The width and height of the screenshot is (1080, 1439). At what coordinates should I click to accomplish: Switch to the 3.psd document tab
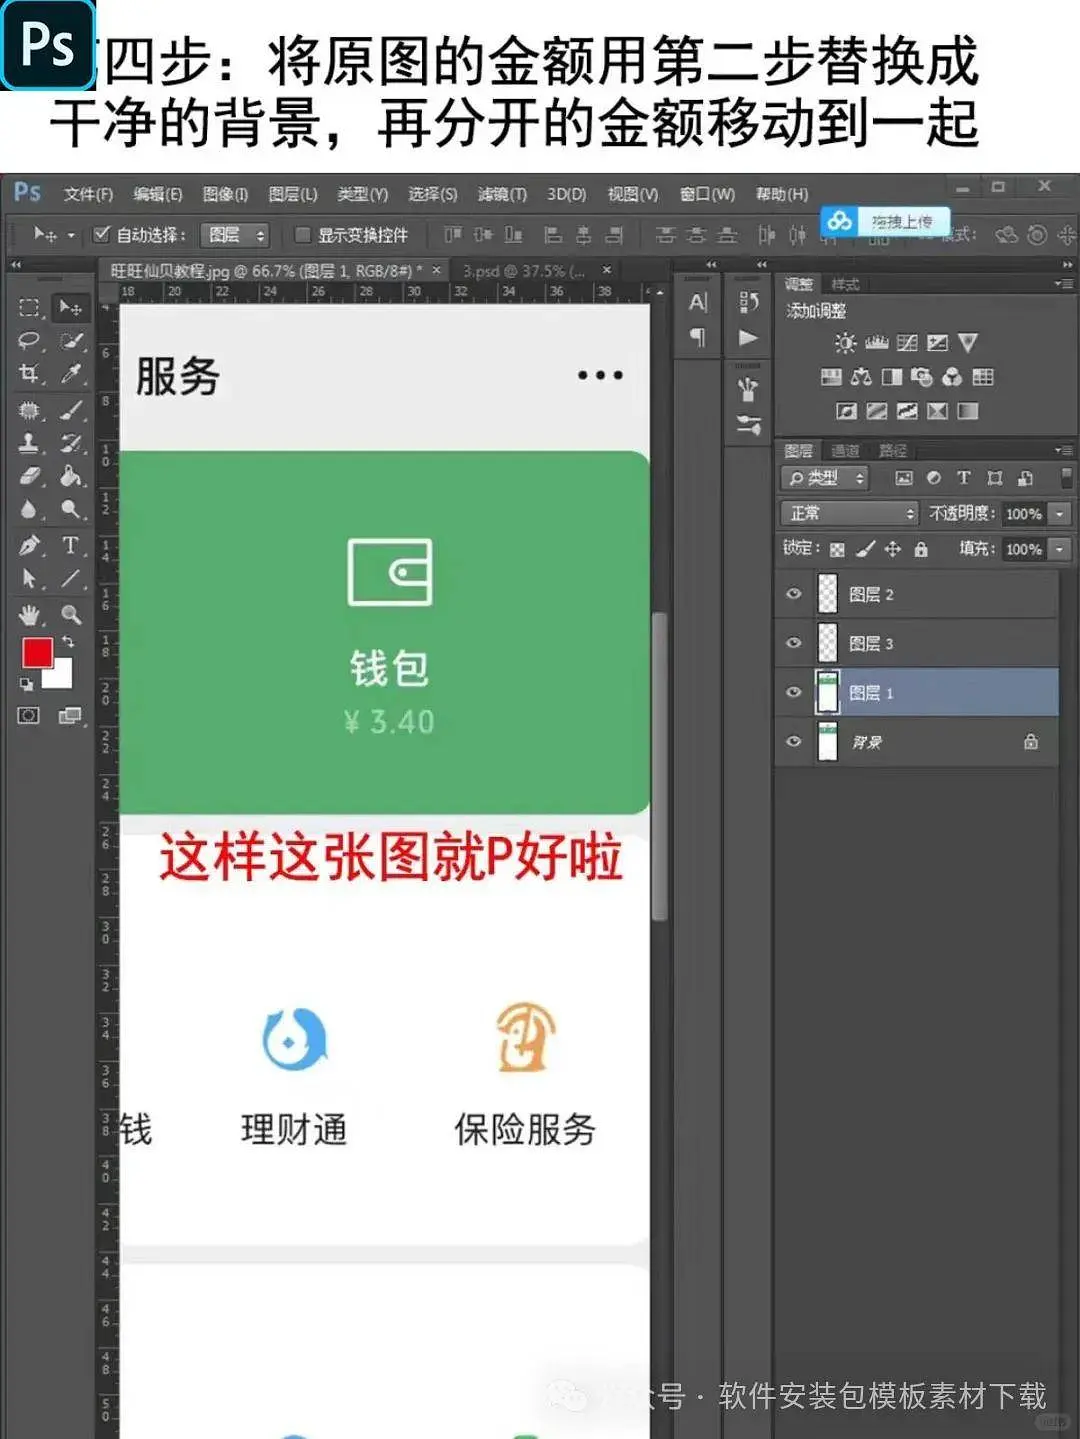[522, 271]
